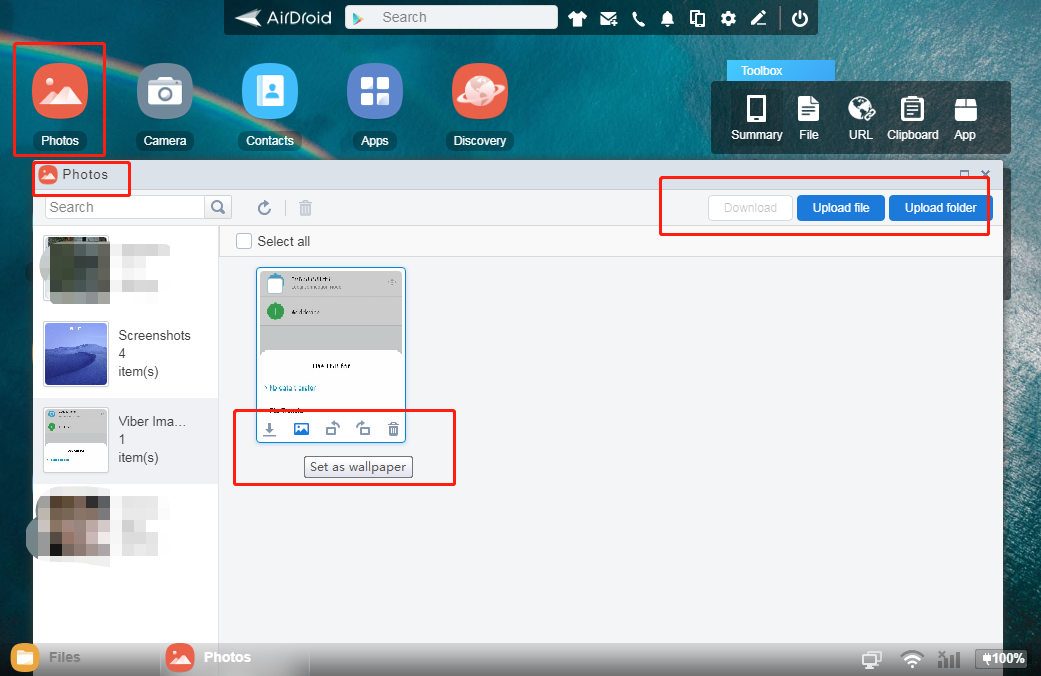Click the image's Set as wallpaper icon
The width and height of the screenshot is (1041, 676).
pyautogui.click(x=301, y=429)
